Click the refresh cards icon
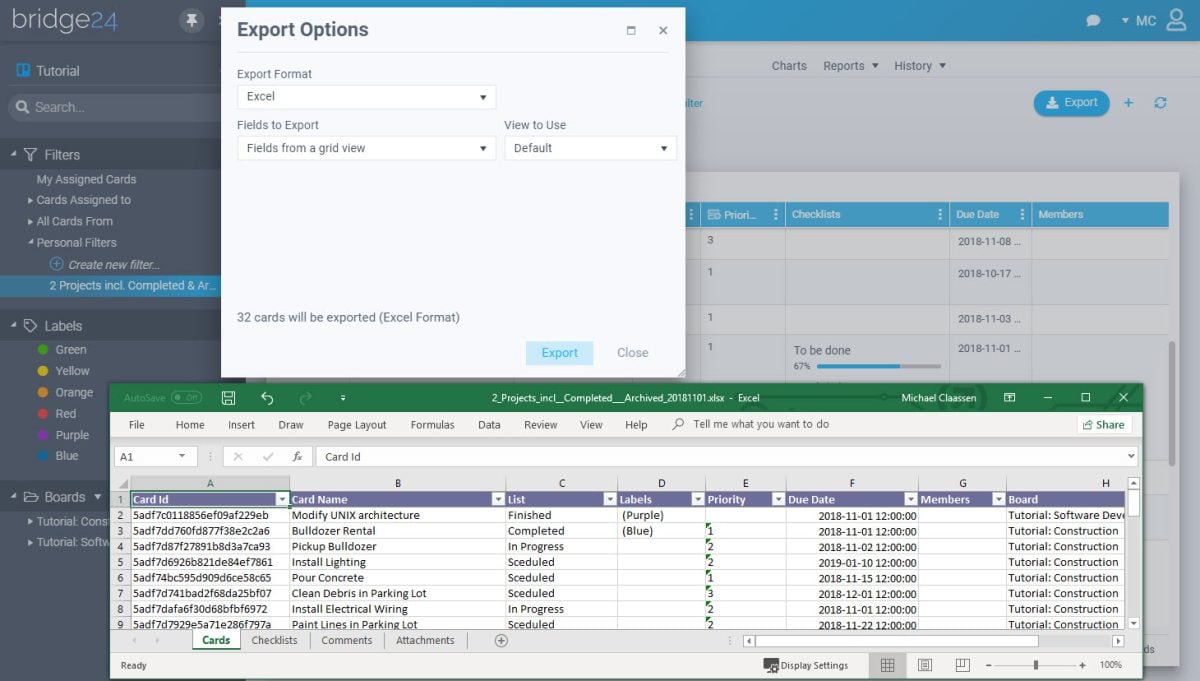The height and width of the screenshot is (681, 1200). [x=1161, y=103]
